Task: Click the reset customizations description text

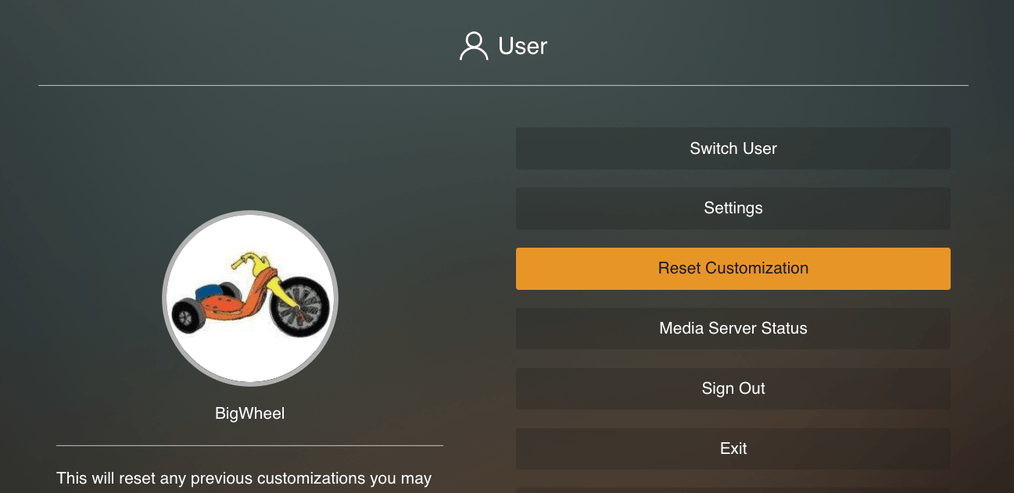Action: click(244, 478)
